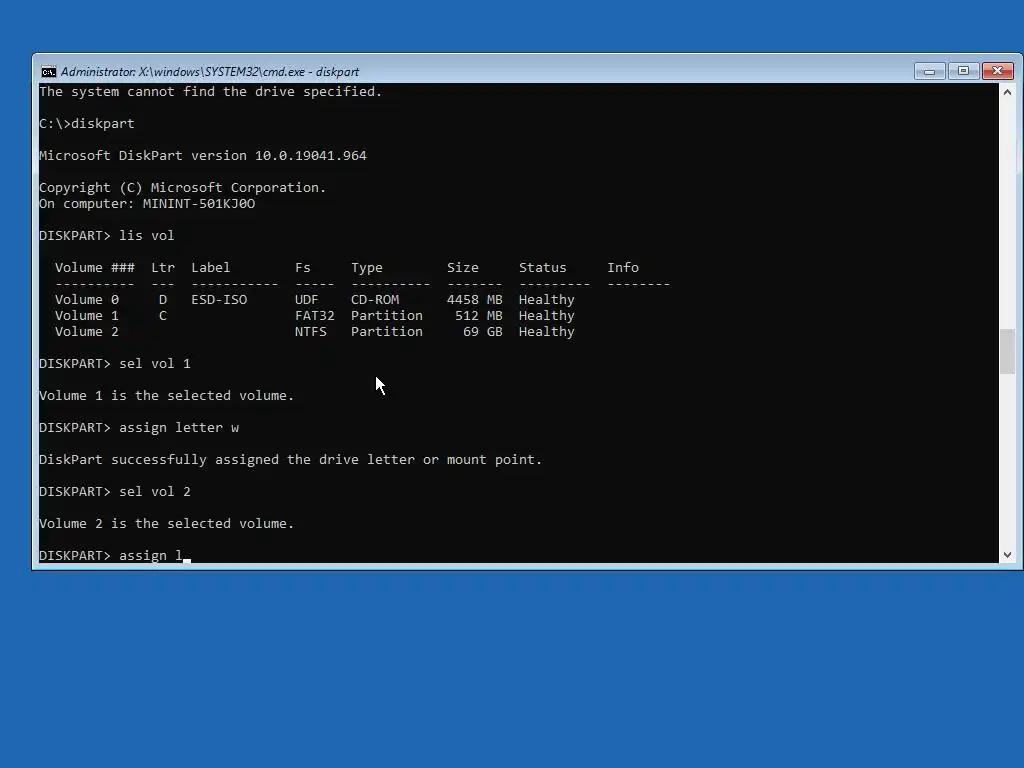Click 'Volume 1' in the volume list

(87, 315)
